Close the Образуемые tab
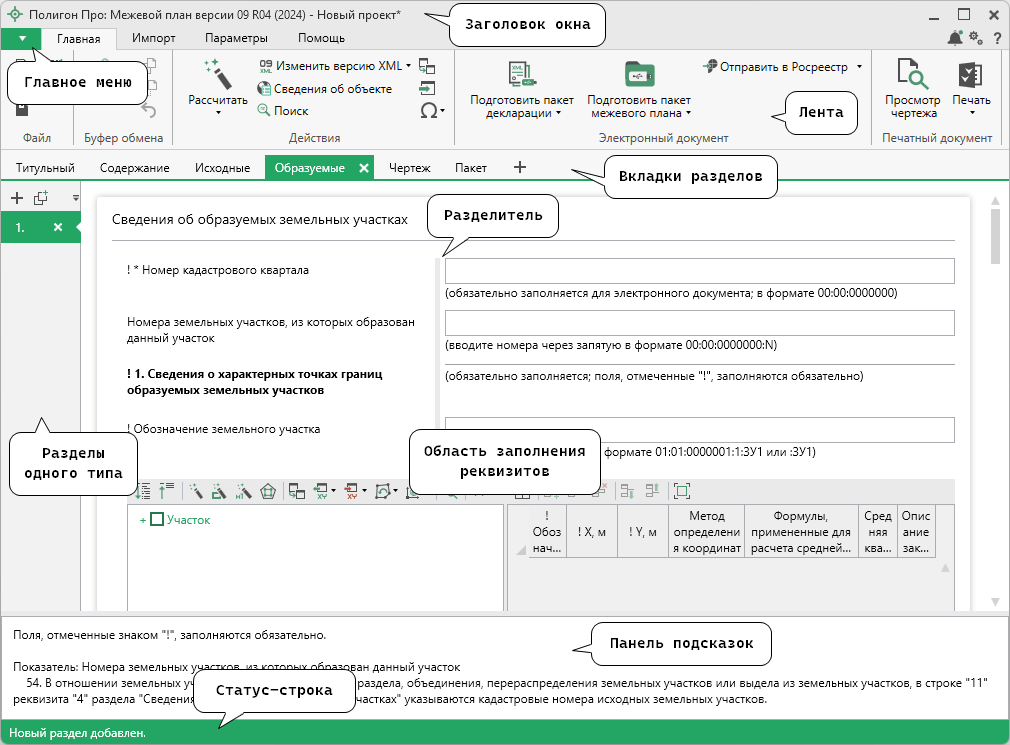Image resolution: width=1010 pixels, height=745 pixels. [x=363, y=168]
